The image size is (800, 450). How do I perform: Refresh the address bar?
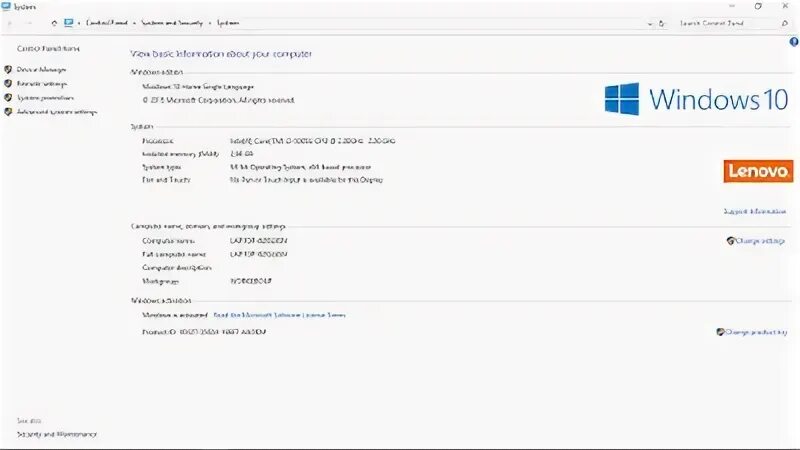(662, 23)
